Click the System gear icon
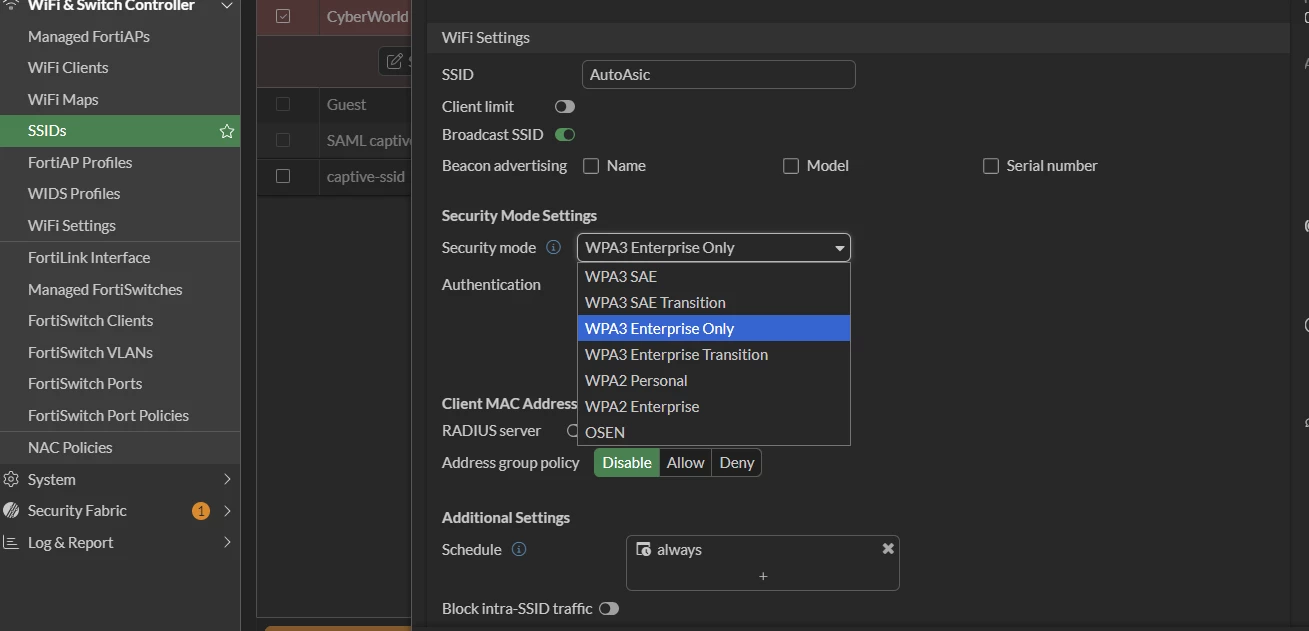This screenshot has height=631, width=1309. click(12, 479)
